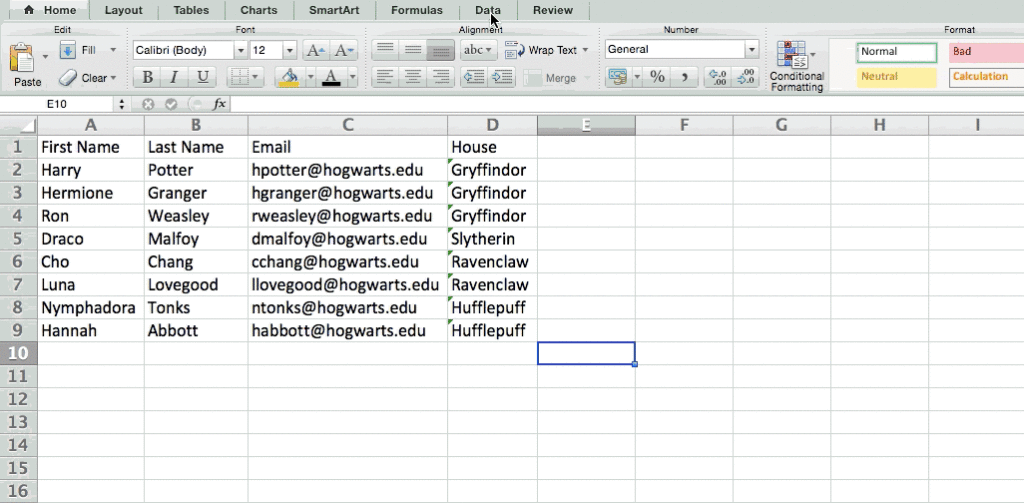
Task: Increase font size with the larger A icon
Action: (x=315, y=50)
